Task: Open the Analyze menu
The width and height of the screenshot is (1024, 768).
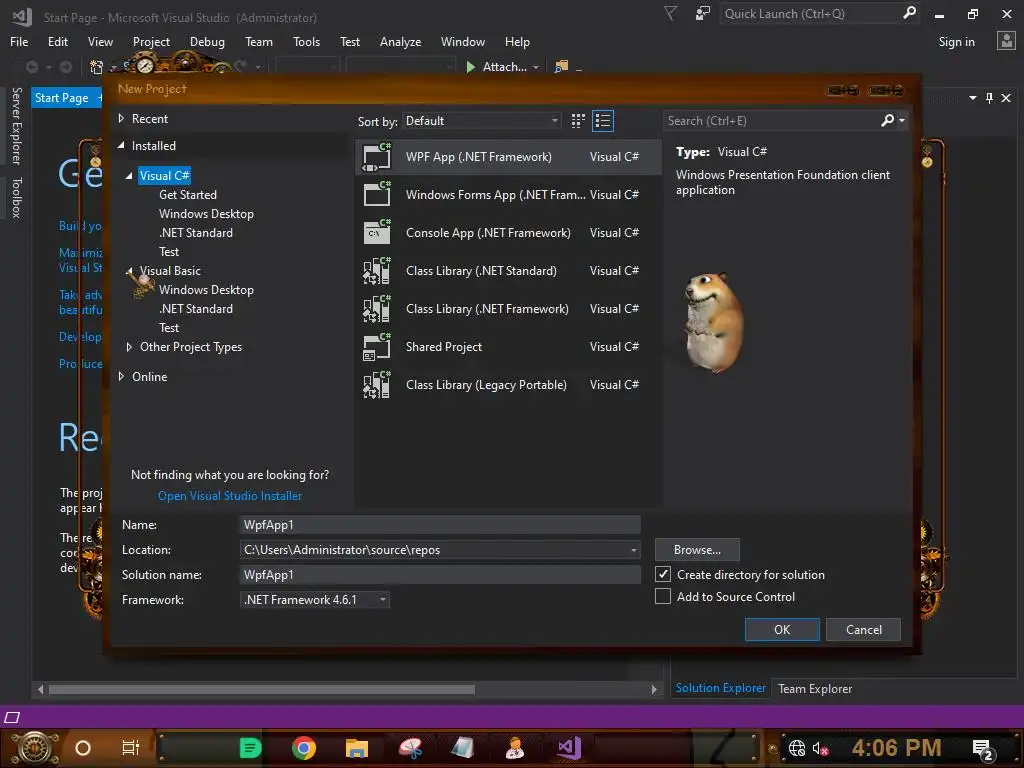Action: [400, 42]
